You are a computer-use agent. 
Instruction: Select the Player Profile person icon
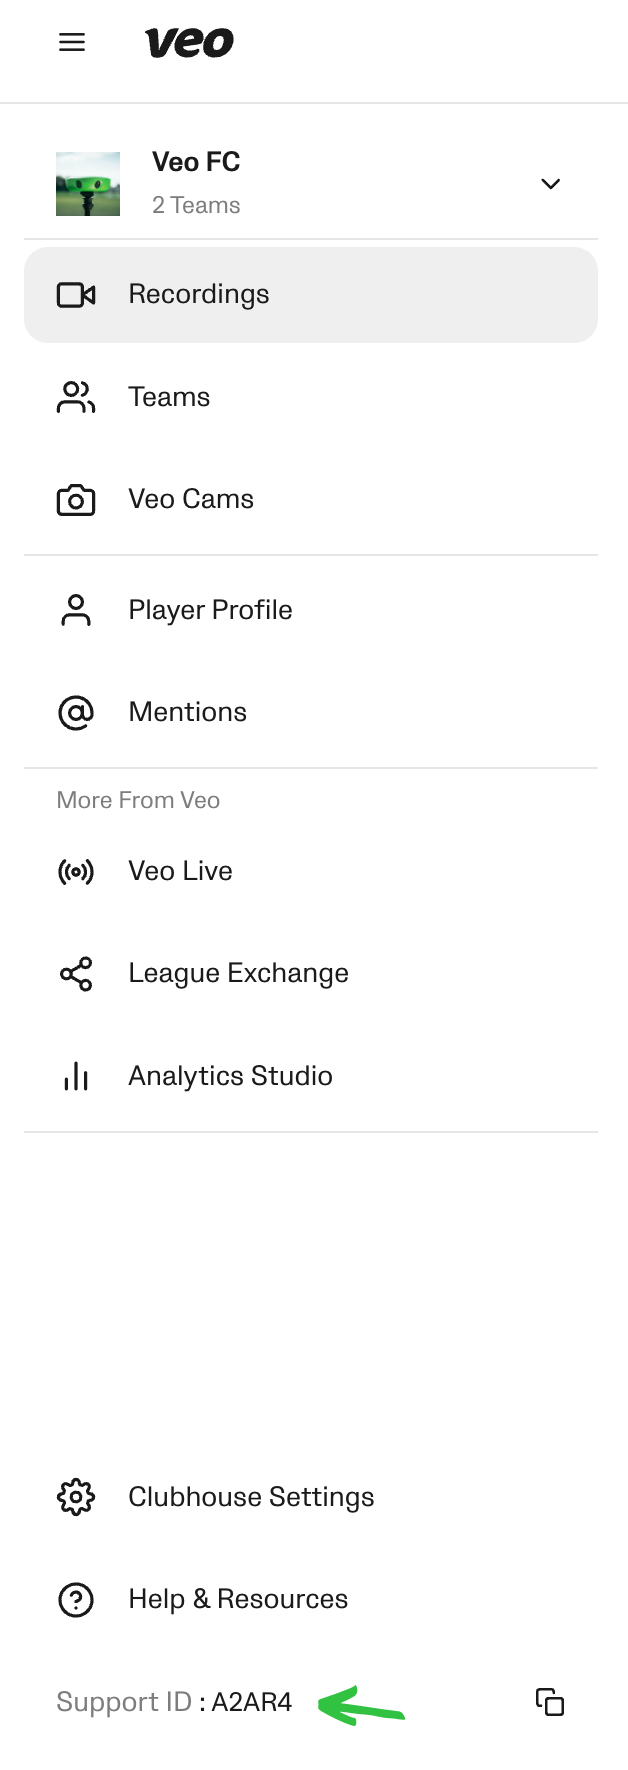point(75,609)
